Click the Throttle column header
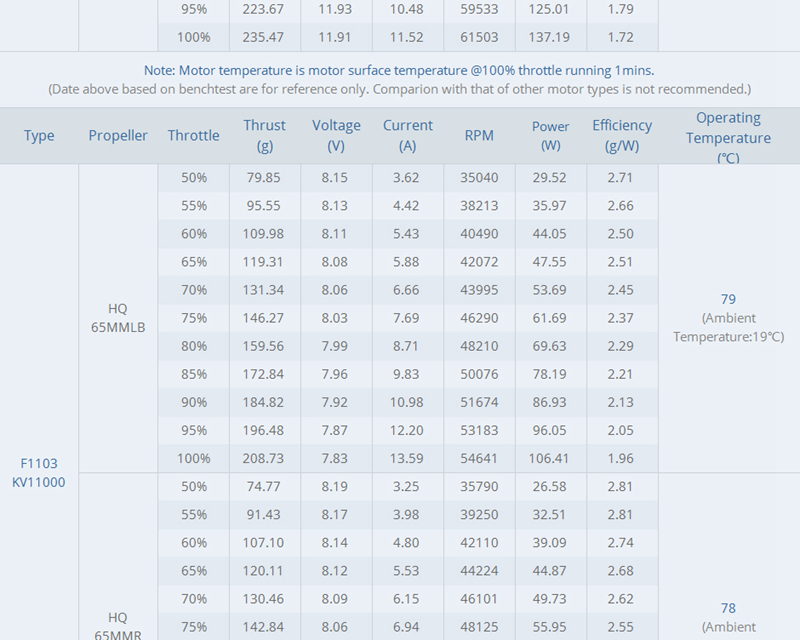 (x=194, y=135)
